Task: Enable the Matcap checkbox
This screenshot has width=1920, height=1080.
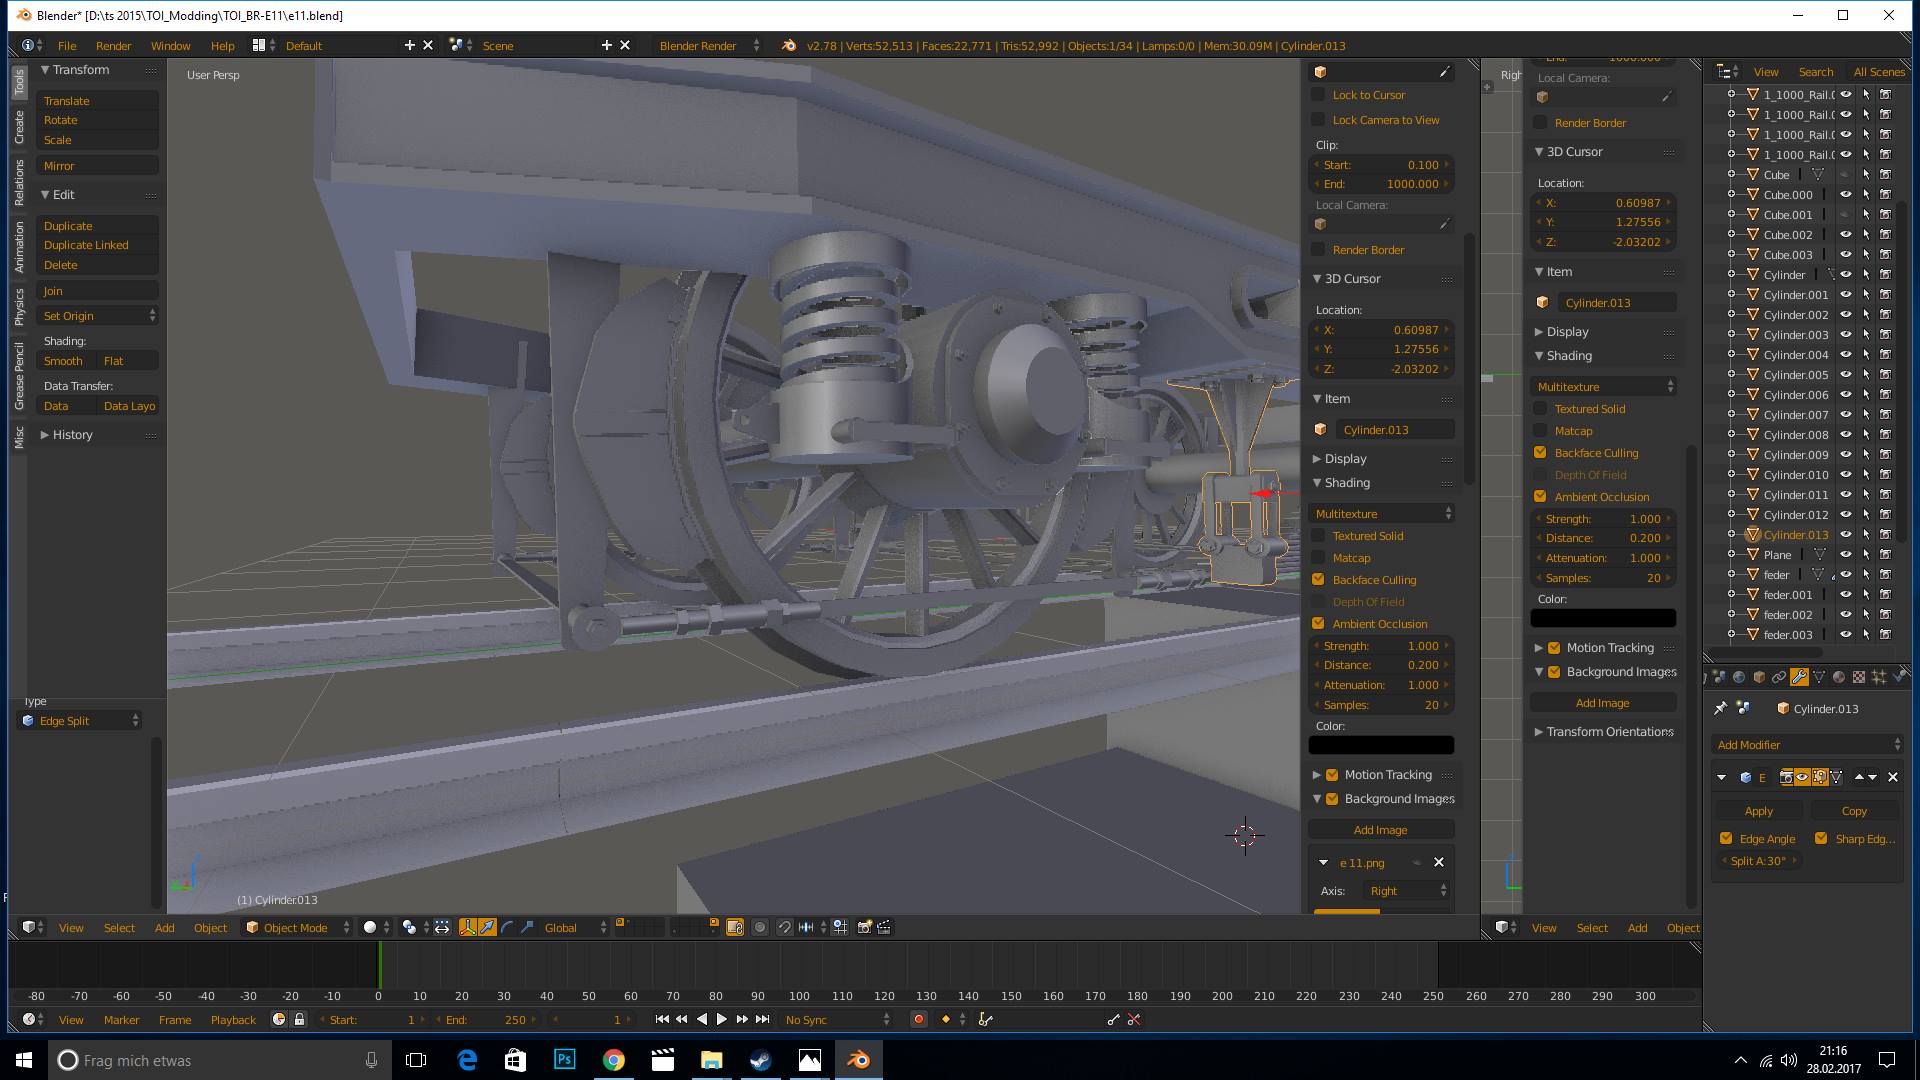Action: point(1318,558)
